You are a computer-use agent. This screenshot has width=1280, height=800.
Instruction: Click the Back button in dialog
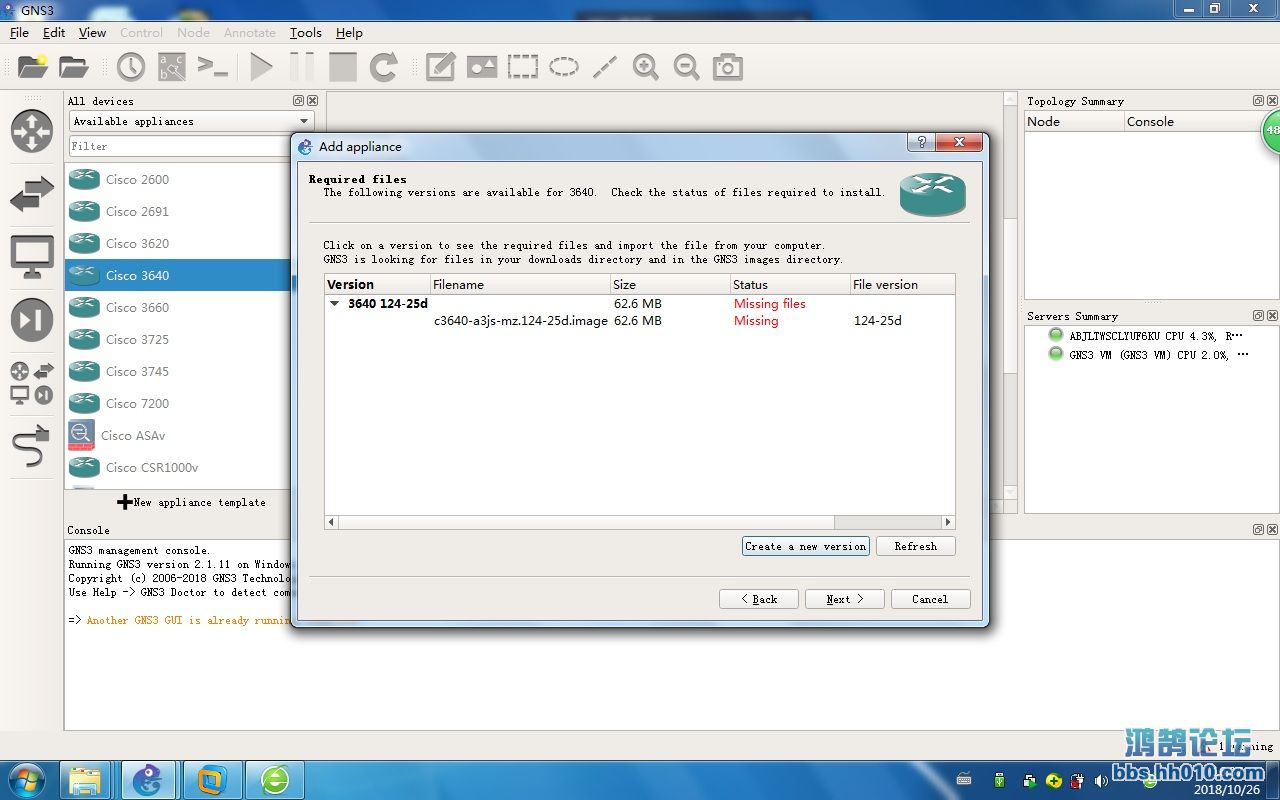point(758,599)
